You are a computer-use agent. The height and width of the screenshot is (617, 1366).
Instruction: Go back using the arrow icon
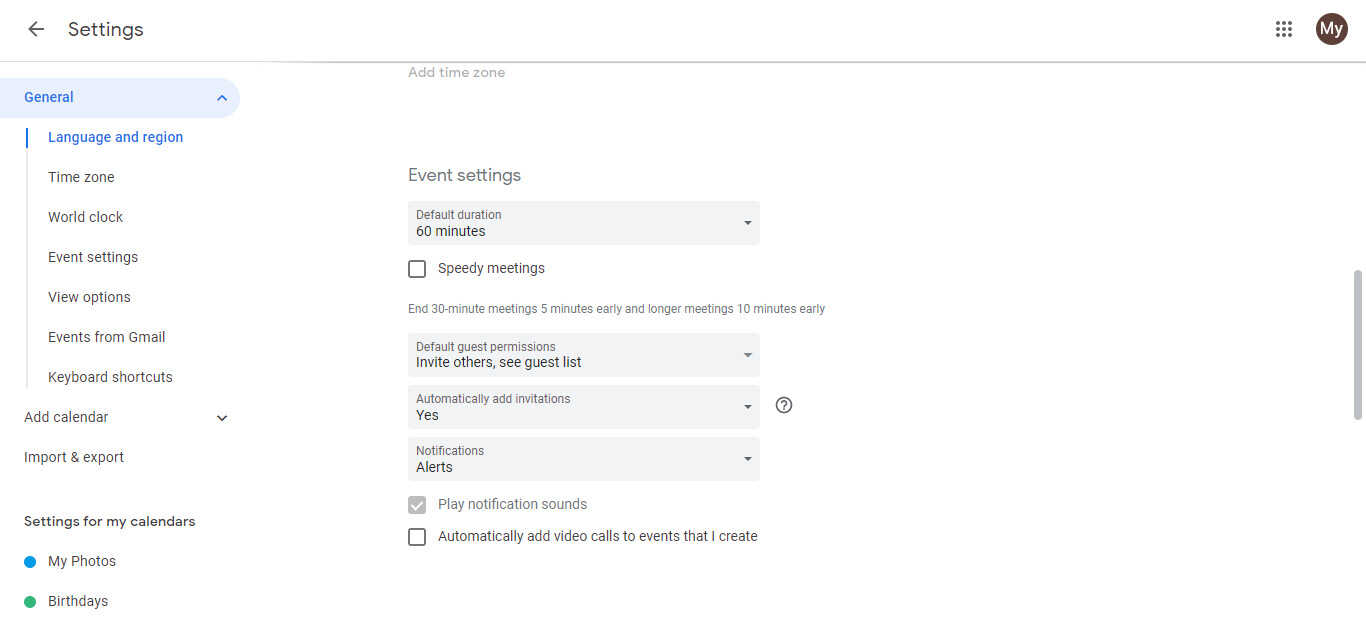click(36, 29)
